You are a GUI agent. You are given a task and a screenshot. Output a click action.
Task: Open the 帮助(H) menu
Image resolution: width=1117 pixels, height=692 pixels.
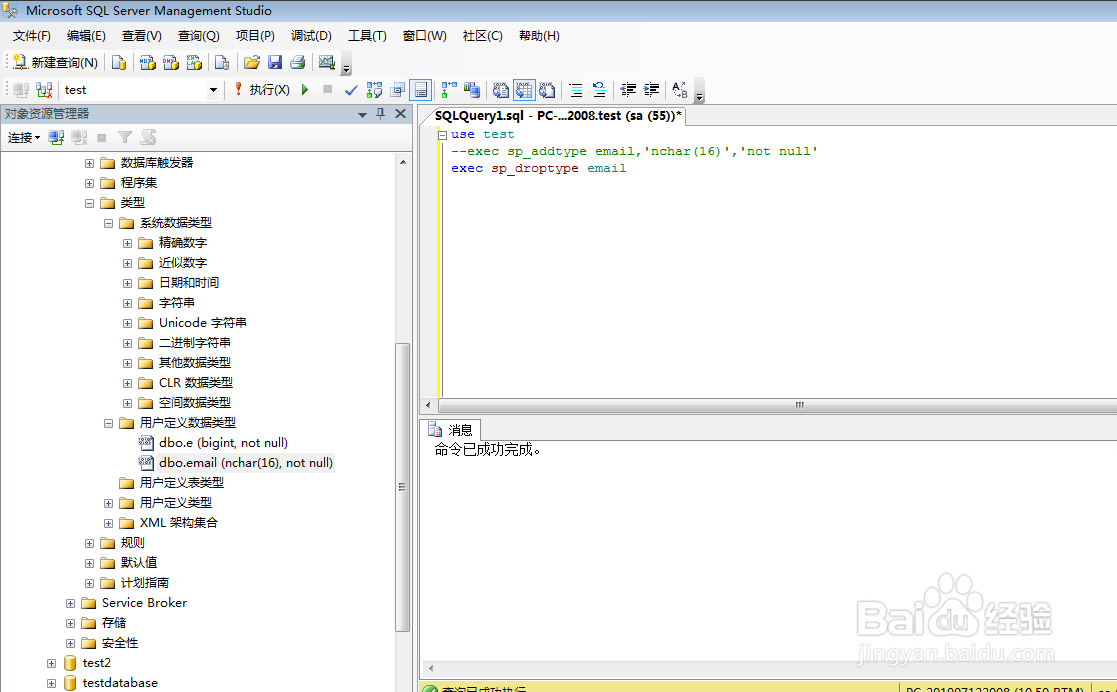click(x=539, y=36)
